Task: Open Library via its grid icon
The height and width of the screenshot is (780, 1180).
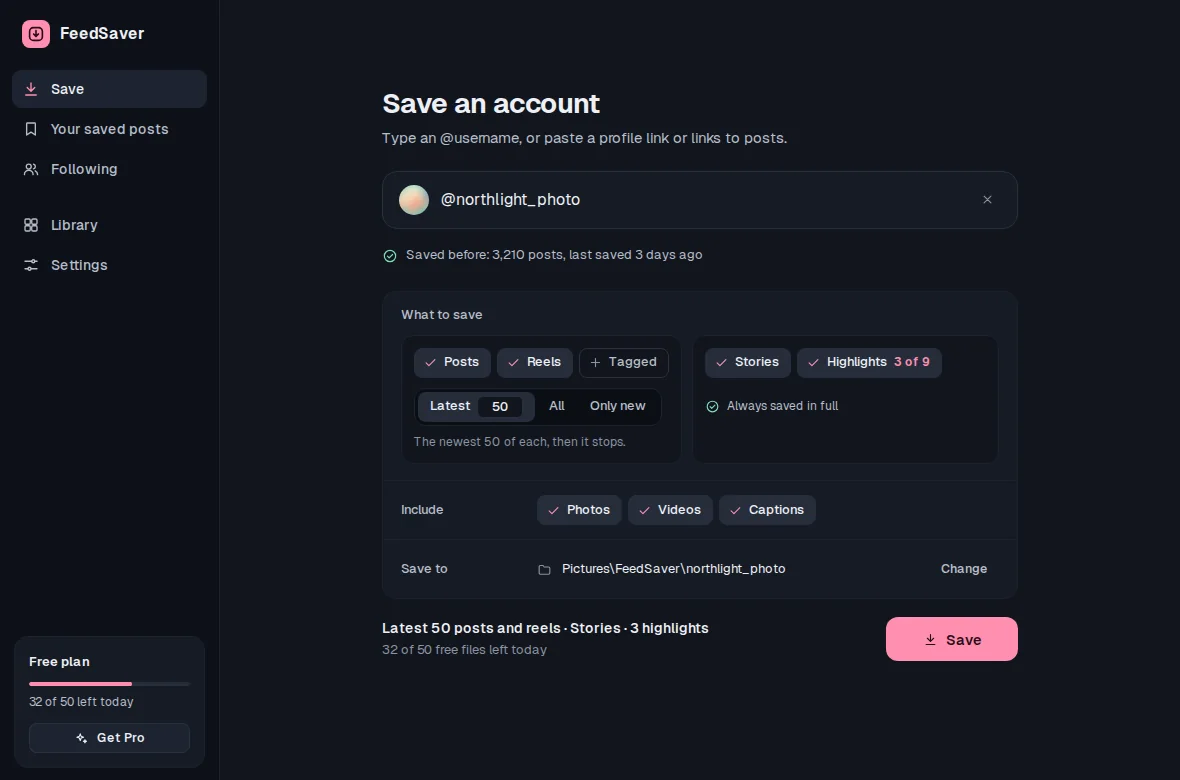Action: pos(31,225)
